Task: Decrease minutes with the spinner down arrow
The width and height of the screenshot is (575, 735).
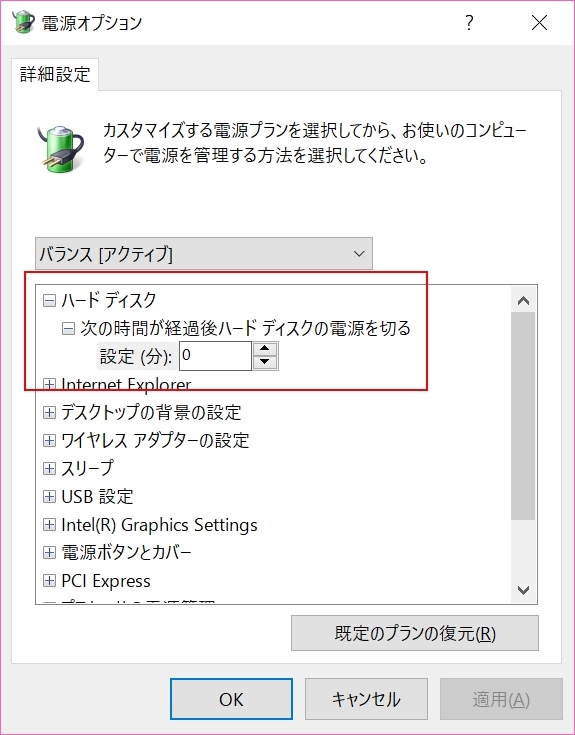Action: (x=265, y=362)
